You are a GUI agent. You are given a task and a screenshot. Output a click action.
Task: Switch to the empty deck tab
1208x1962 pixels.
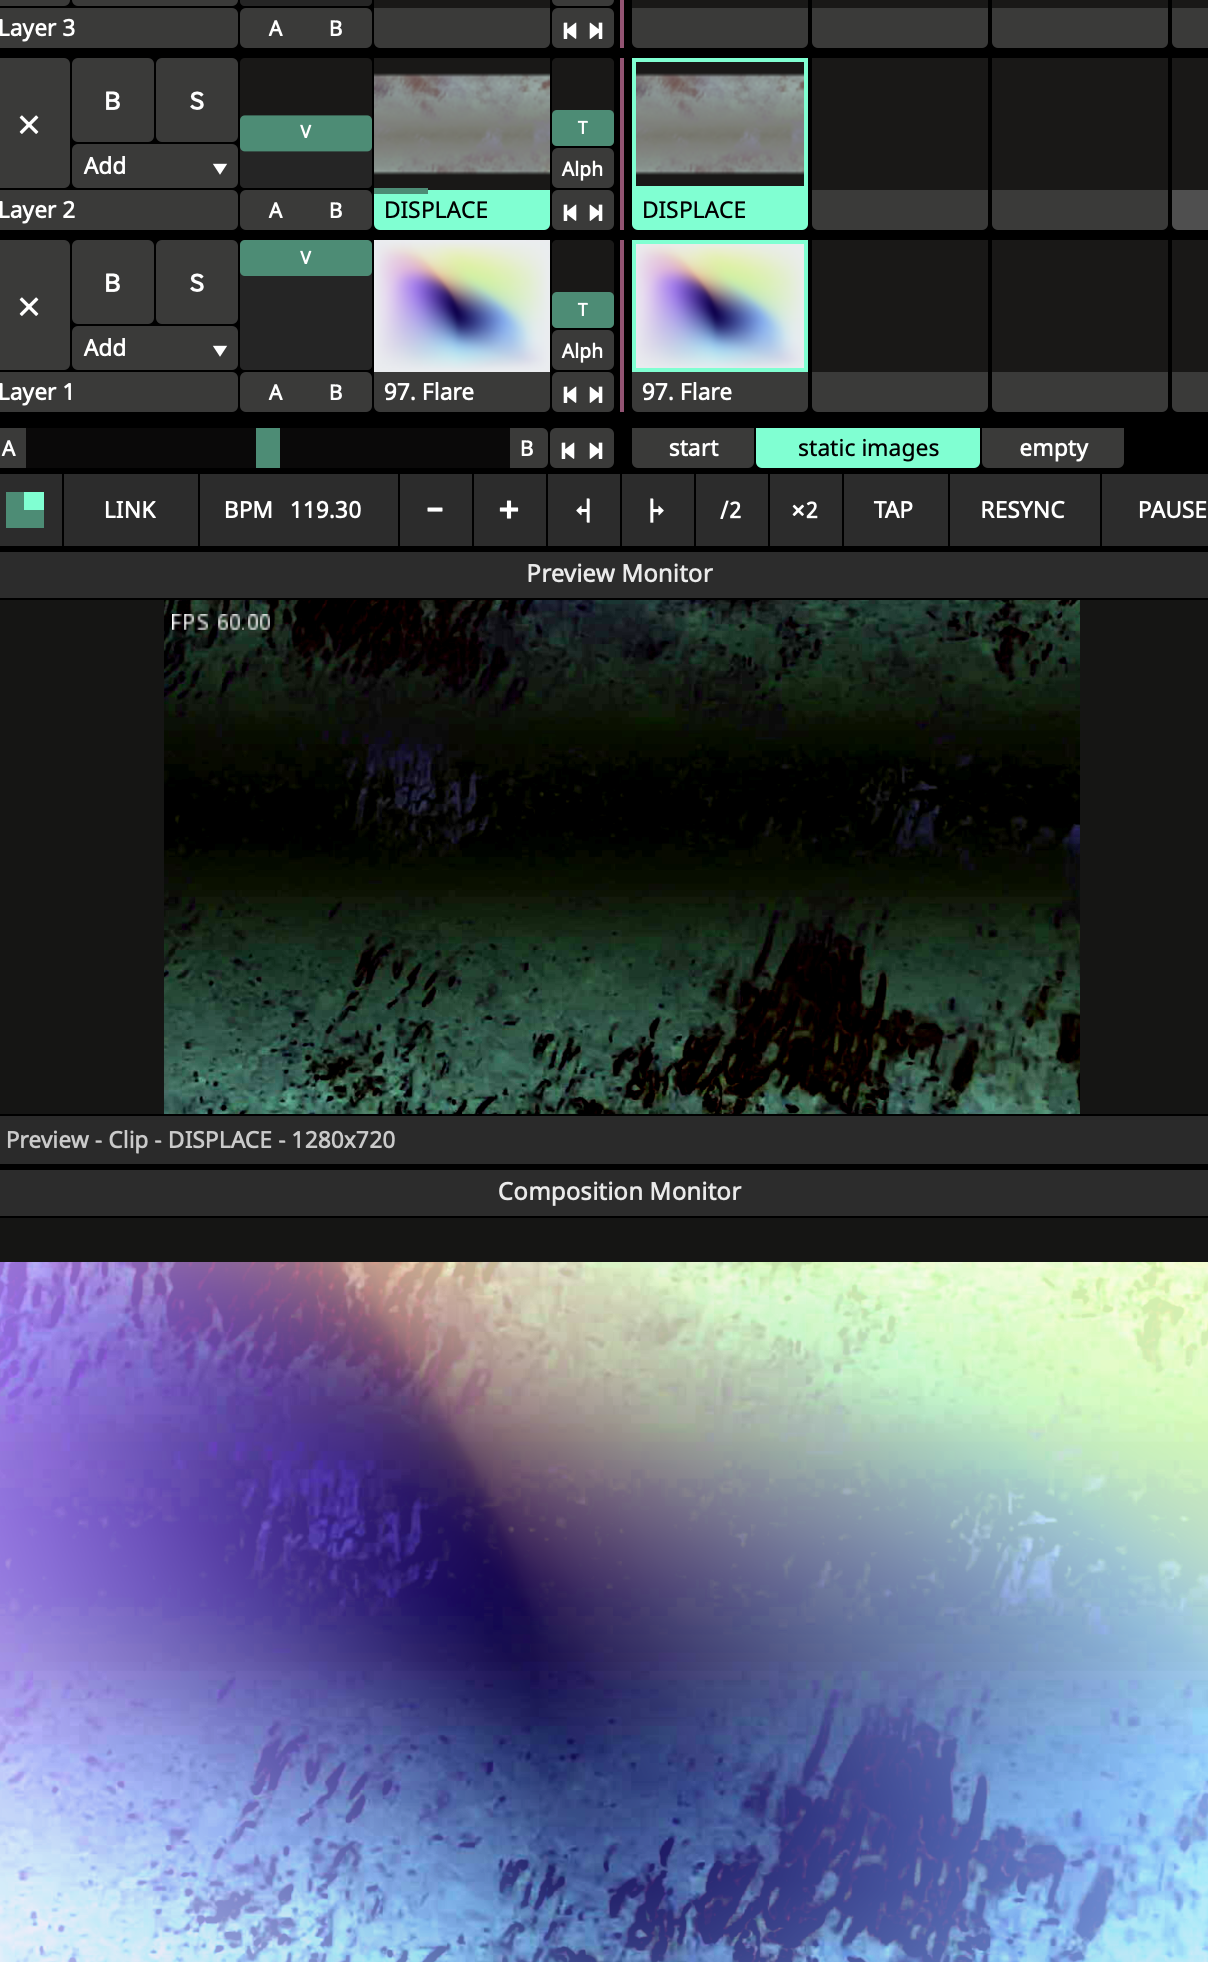(x=1053, y=448)
